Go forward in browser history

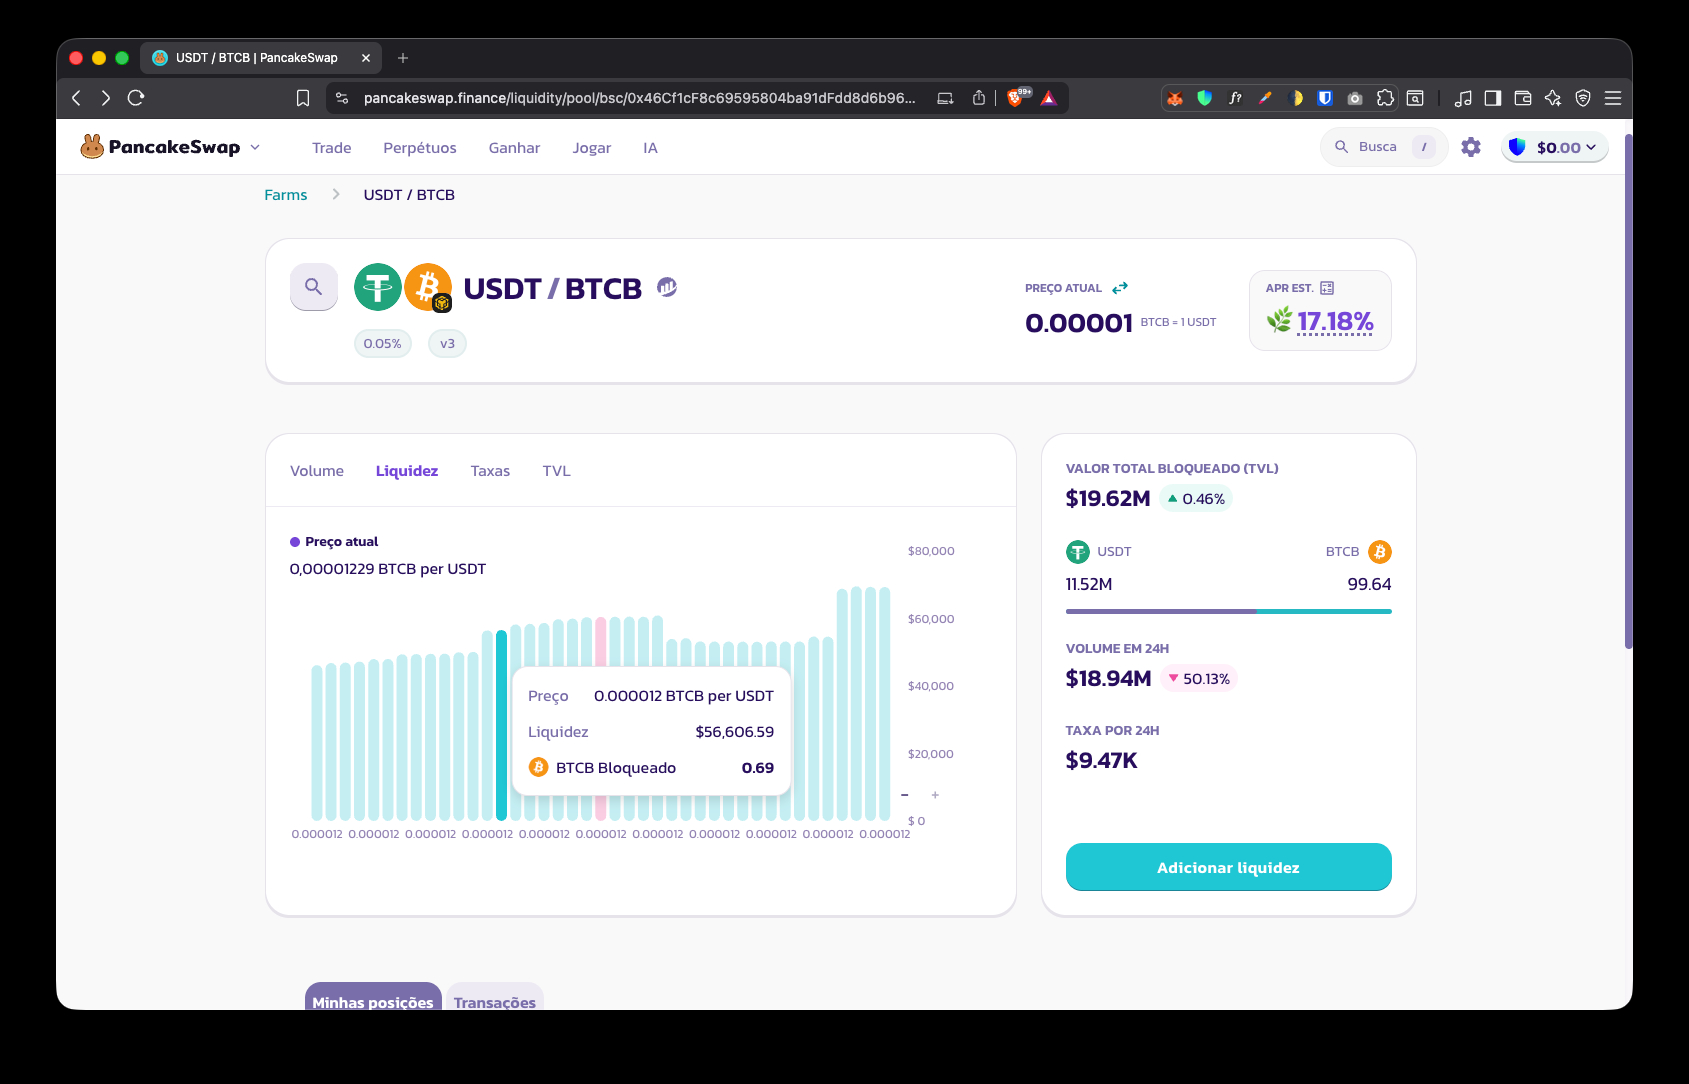coord(106,98)
